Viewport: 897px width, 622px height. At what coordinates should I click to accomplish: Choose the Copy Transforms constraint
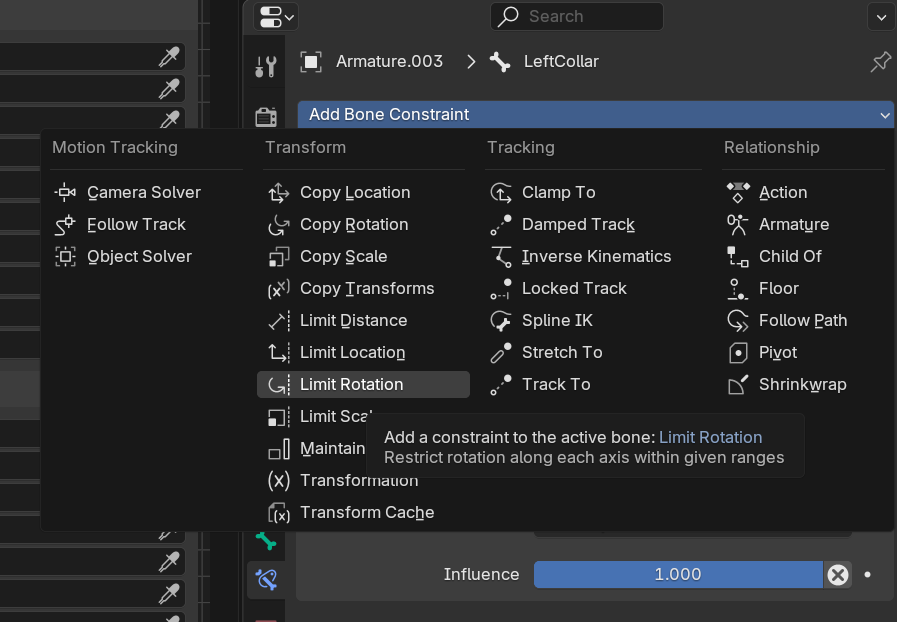point(363,288)
